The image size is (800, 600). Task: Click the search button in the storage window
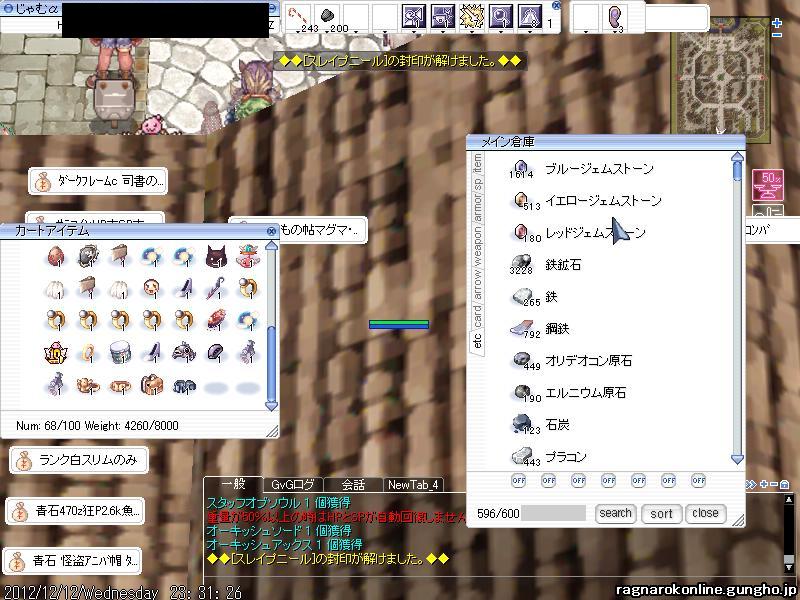(x=615, y=513)
